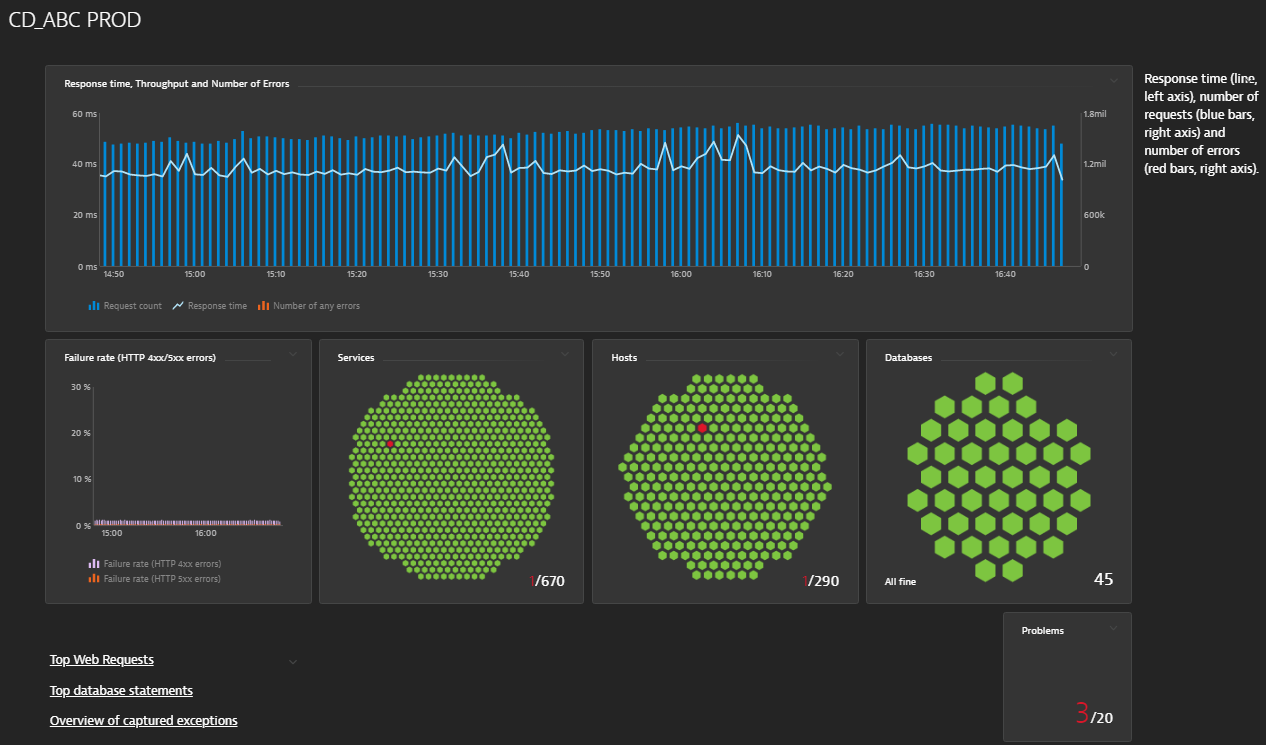Open the Services tile chevron menu

click(x=565, y=353)
